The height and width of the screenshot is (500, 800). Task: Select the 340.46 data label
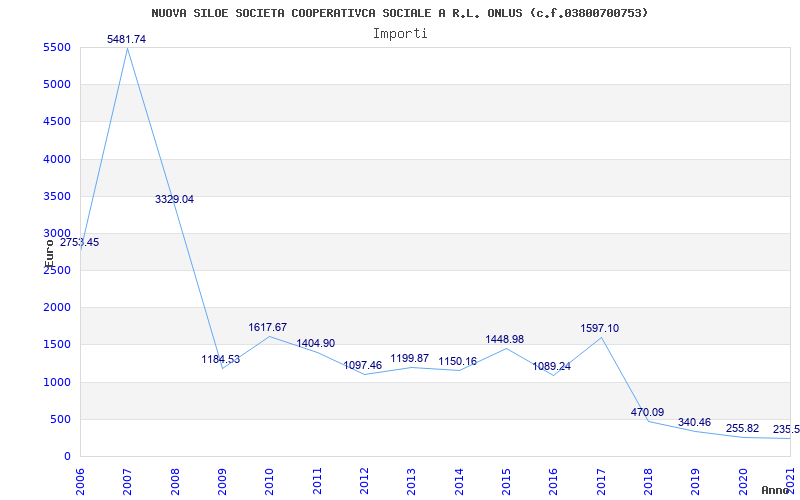(x=694, y=422)
